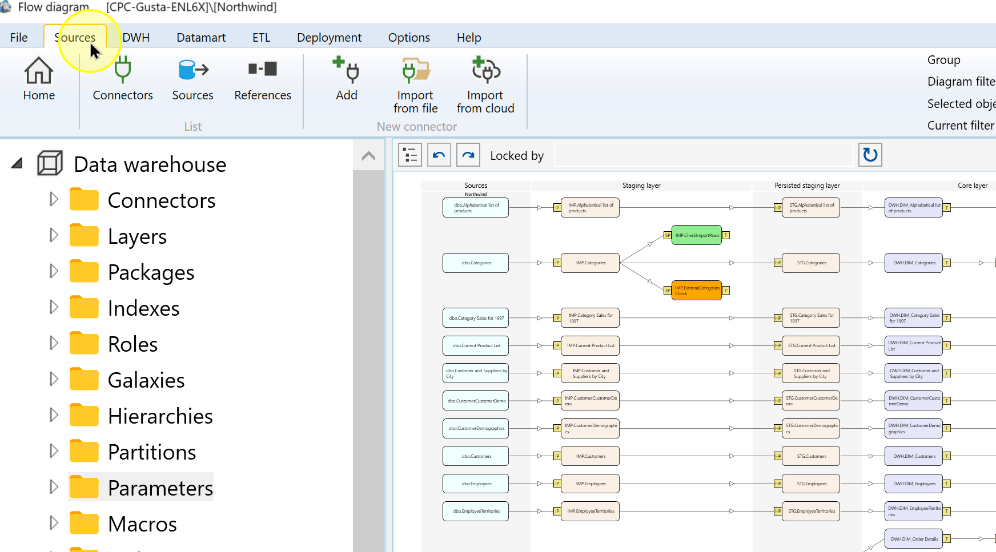Select the Packages tree item
The image size is (996, 552).
[x=151, y=272]
